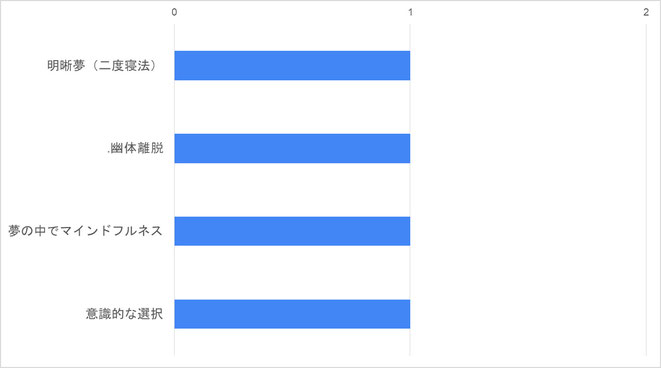Screen dimensions: 661x368
Task: Click the 0 axis tick label
Action: (174, 13)
